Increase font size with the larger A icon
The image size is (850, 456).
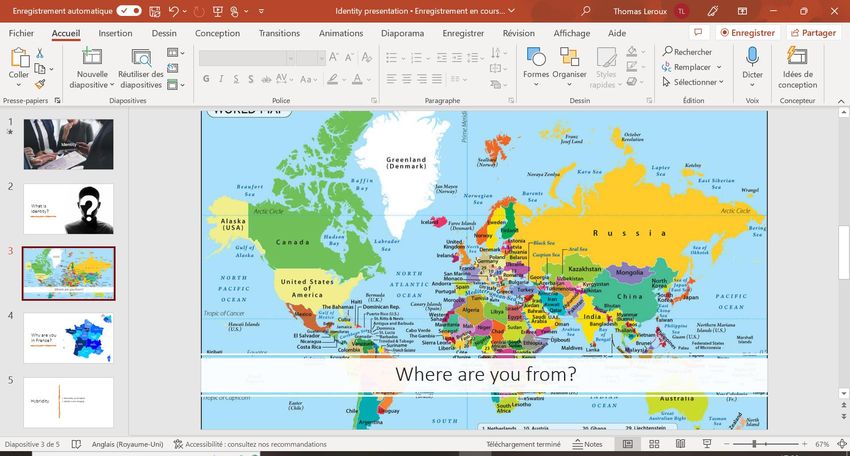(334, 57)
